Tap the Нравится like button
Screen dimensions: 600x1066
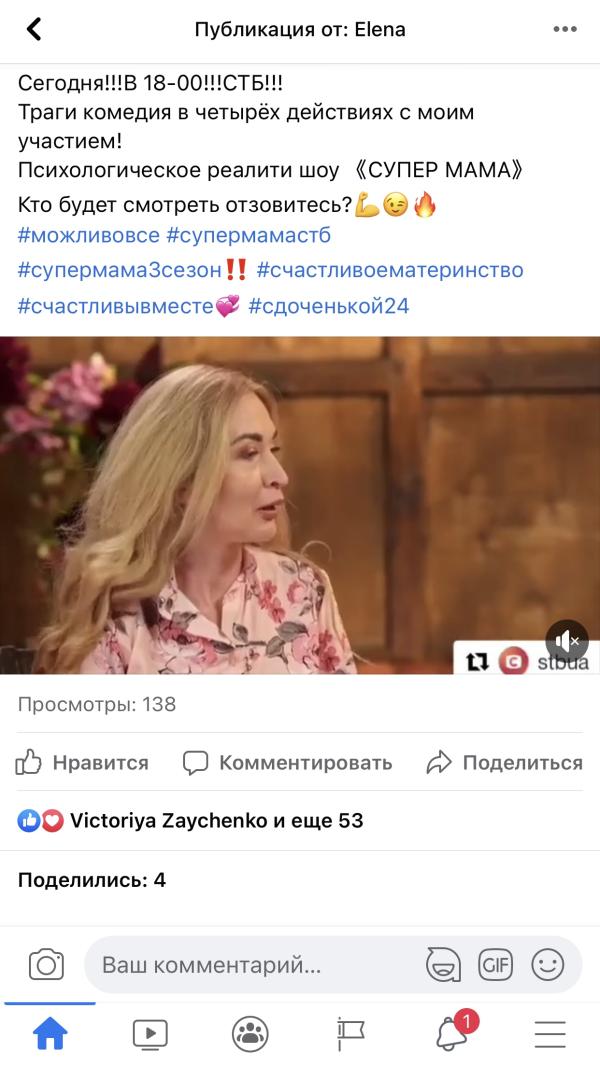coord(82,763)
